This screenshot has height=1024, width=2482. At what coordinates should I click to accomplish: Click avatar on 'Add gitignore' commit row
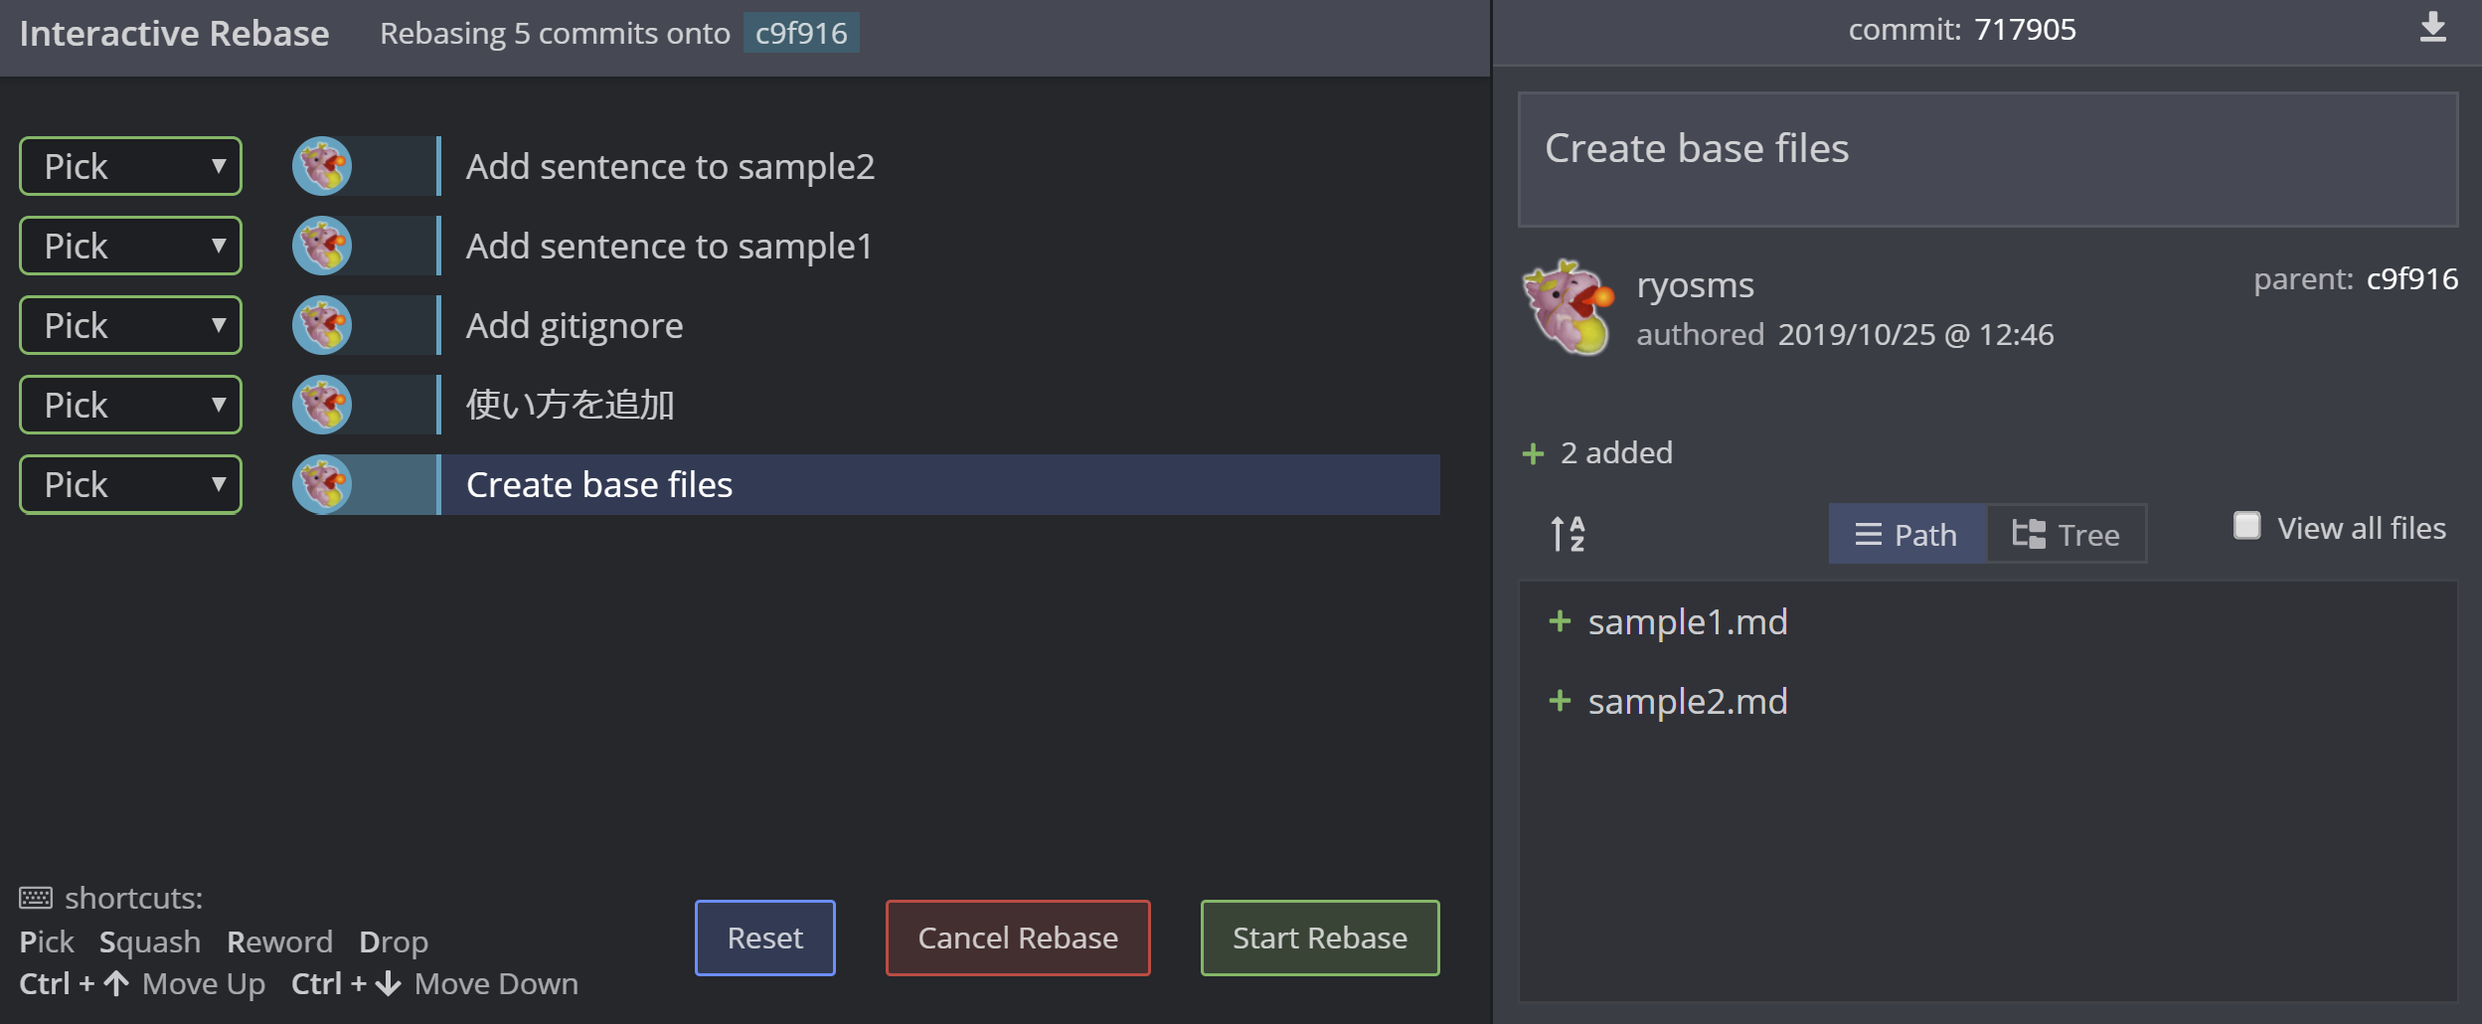click(x=322, y=325)
